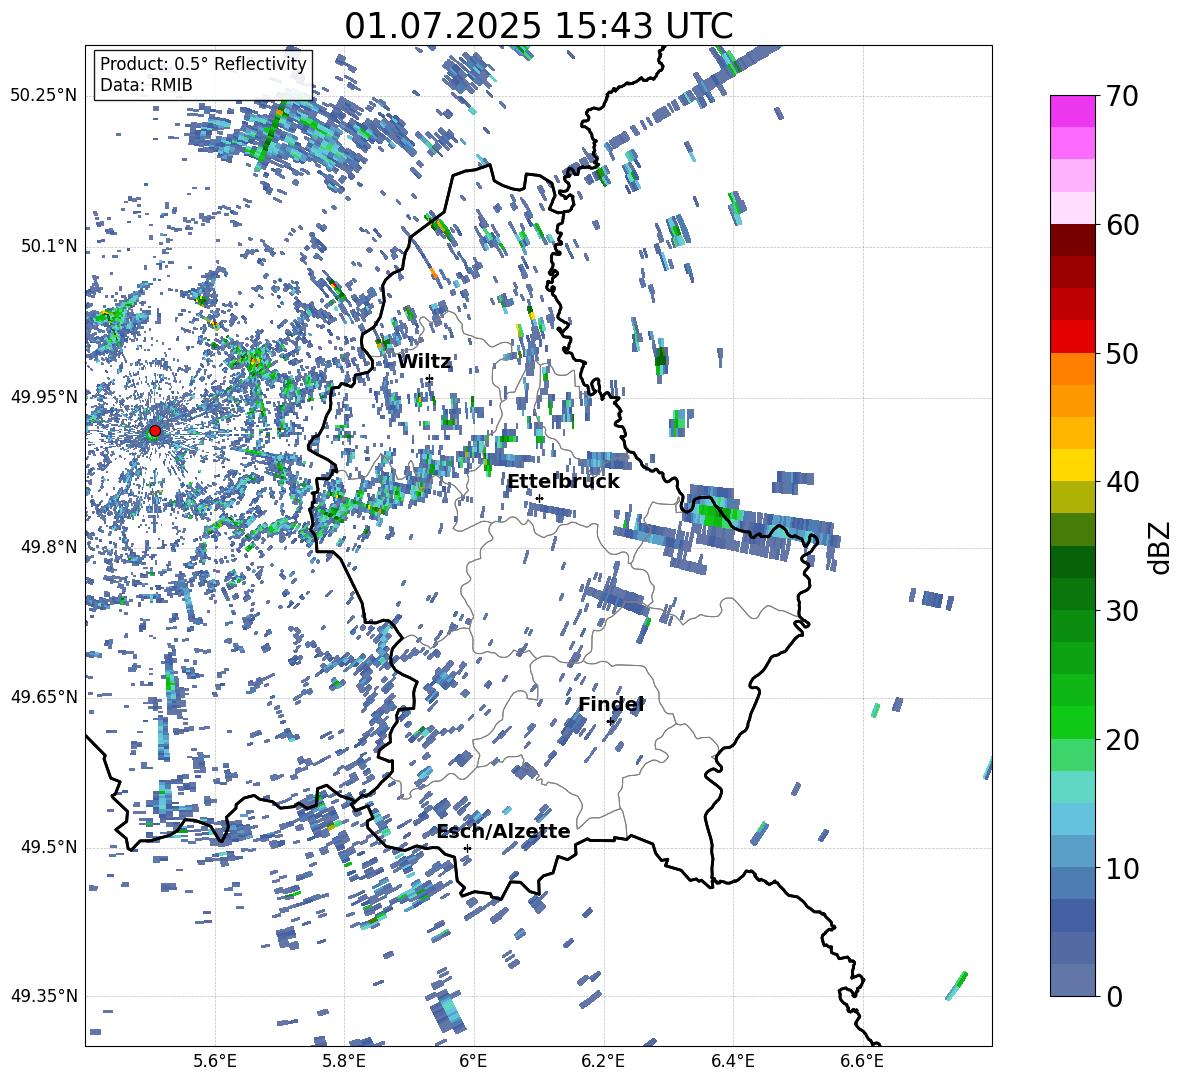Image resolution: width=1184 pixels, height=1081 pixels.
Task: Click the 50 tick on colorbar
Action: pos(1122,354)
